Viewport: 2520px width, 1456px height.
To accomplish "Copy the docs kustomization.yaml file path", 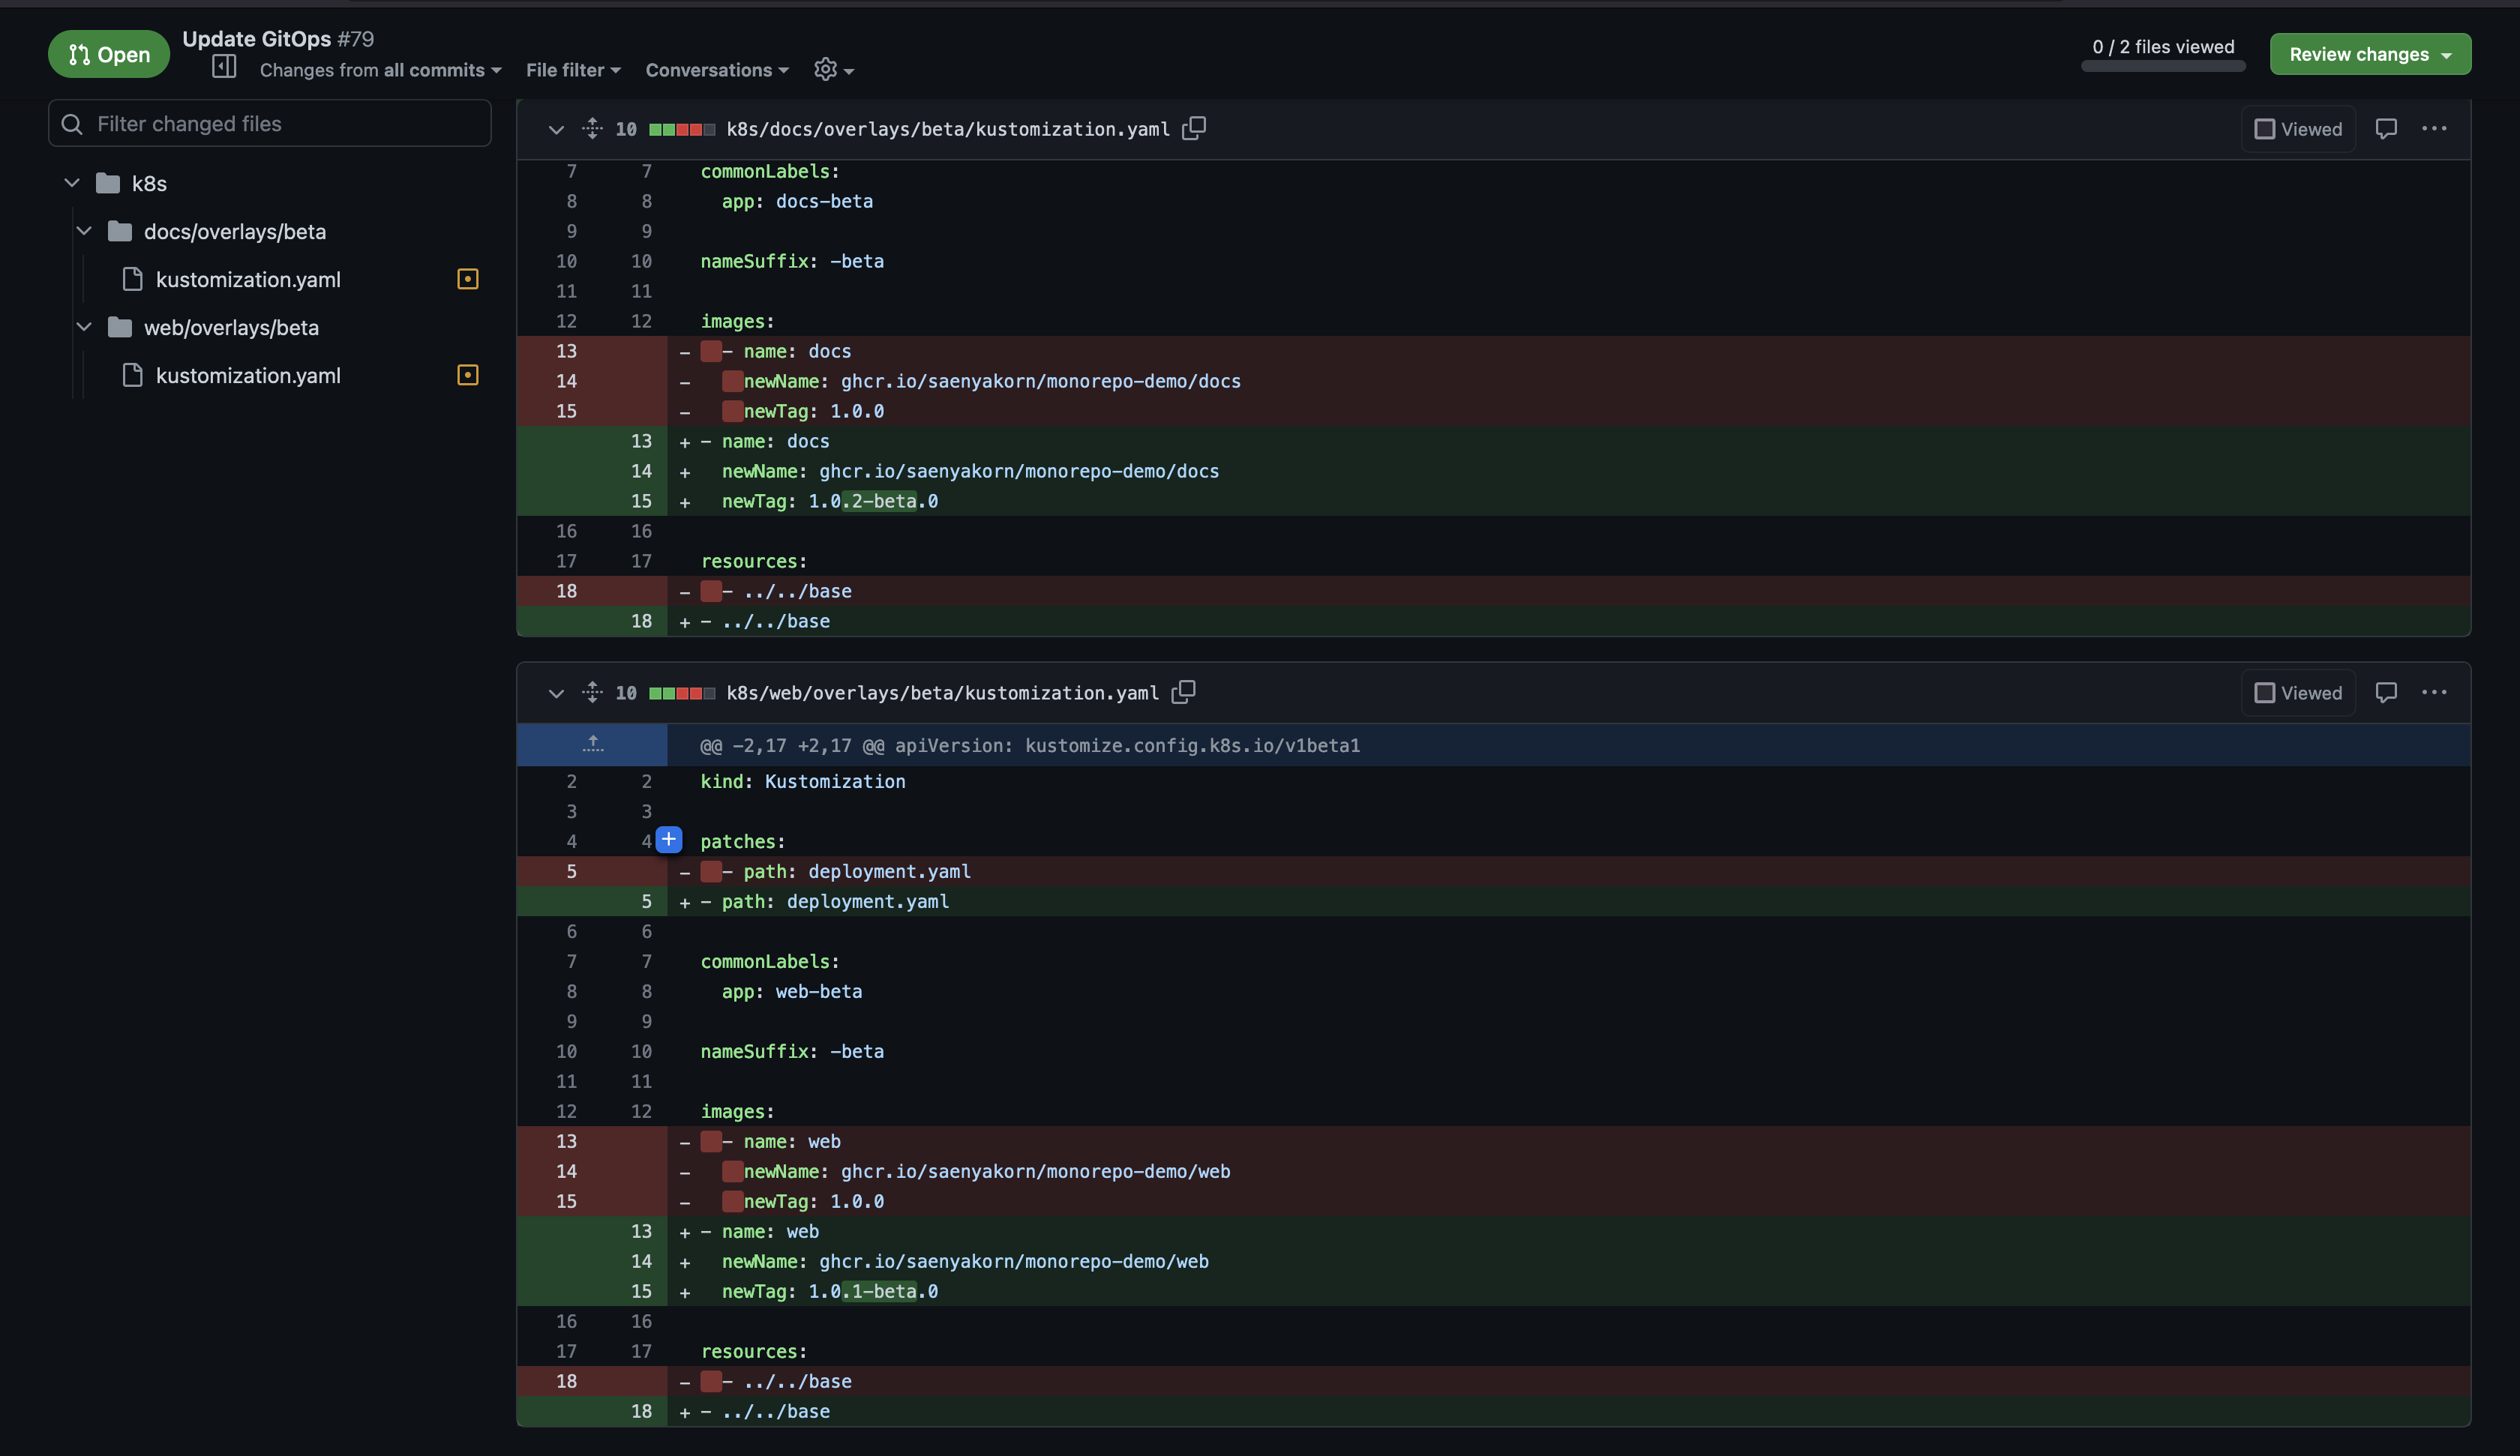I will point(1194,128).
